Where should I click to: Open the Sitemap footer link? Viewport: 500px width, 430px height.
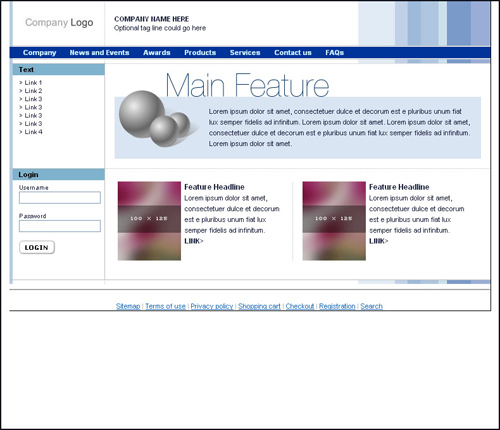[x=128, y=306]
